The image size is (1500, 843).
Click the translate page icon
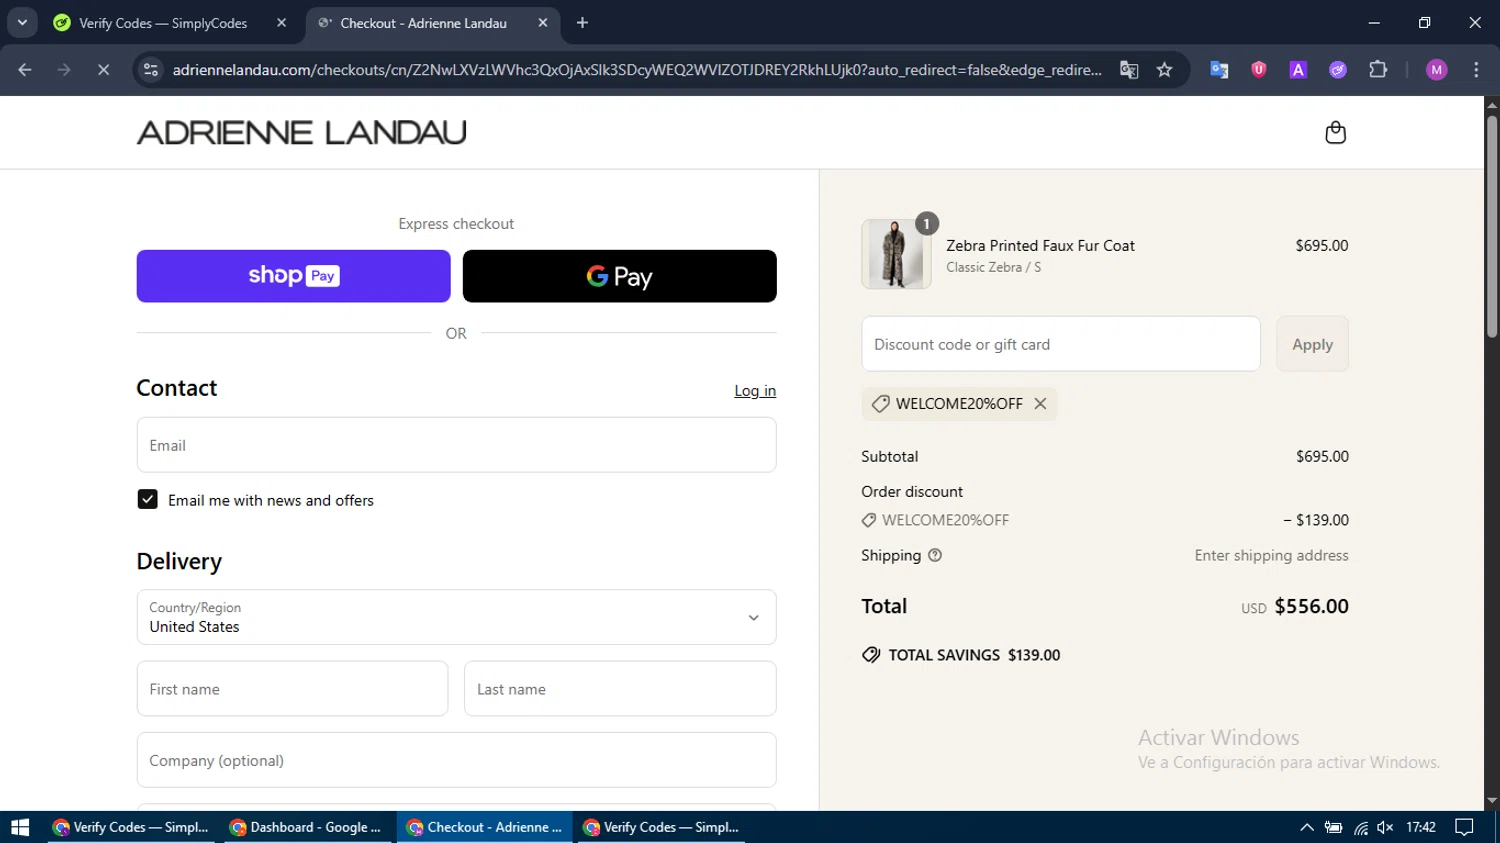coord(1129,70)
